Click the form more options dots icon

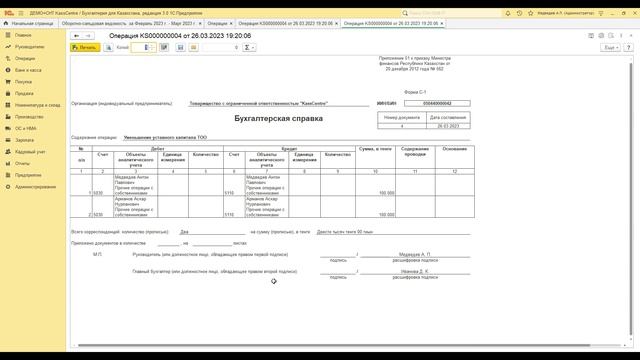click(621, 36)
